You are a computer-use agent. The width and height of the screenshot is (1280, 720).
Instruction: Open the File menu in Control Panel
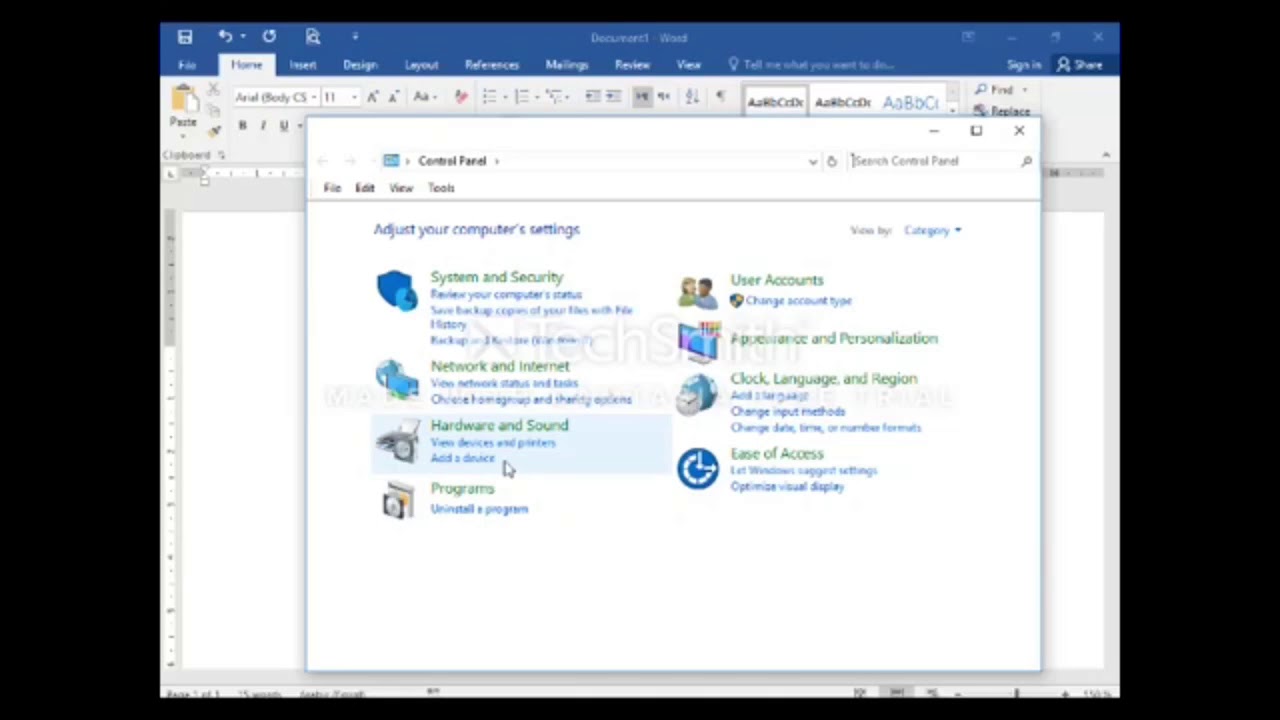pyautogui.click(x=332, y=188)
